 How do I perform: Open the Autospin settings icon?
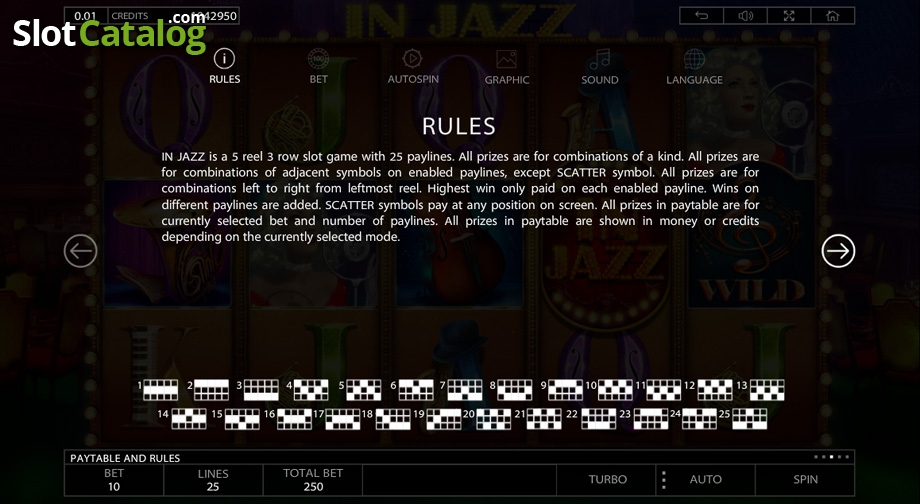[x=412, y=59]
